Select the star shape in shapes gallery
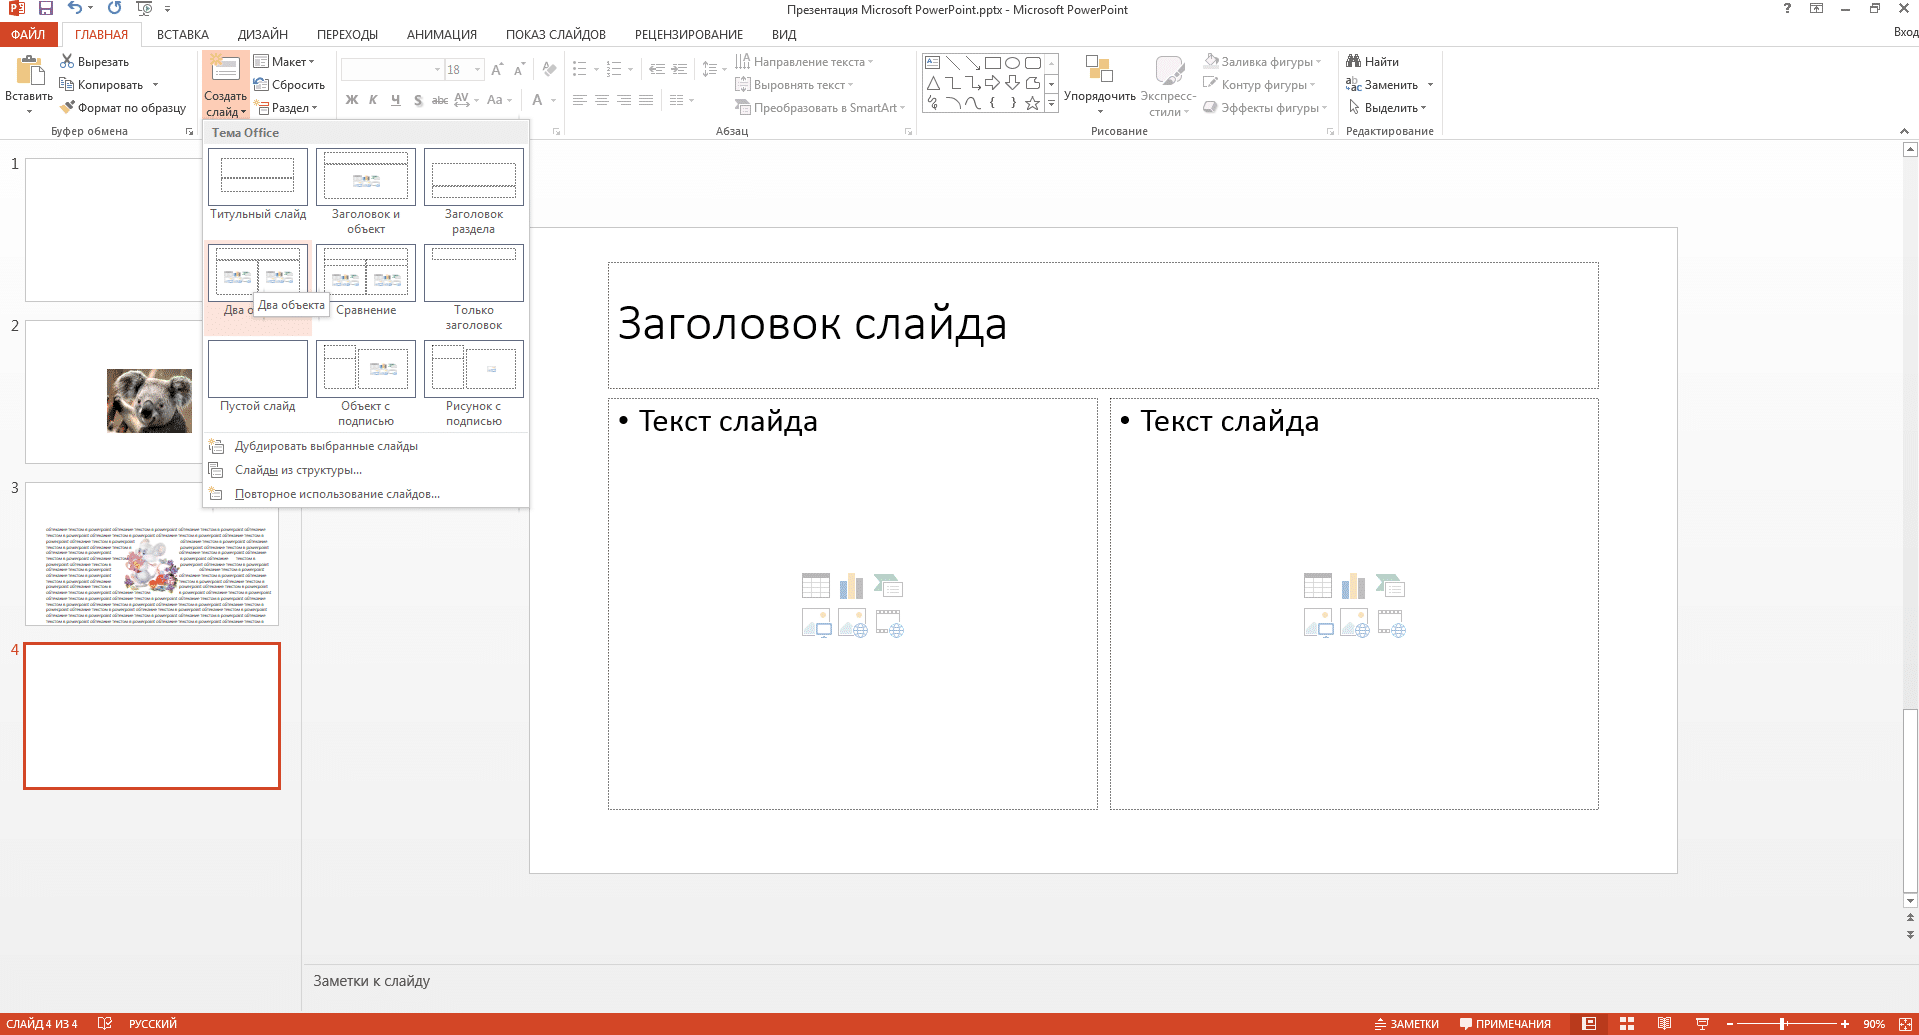 (x=1033, y=103)
